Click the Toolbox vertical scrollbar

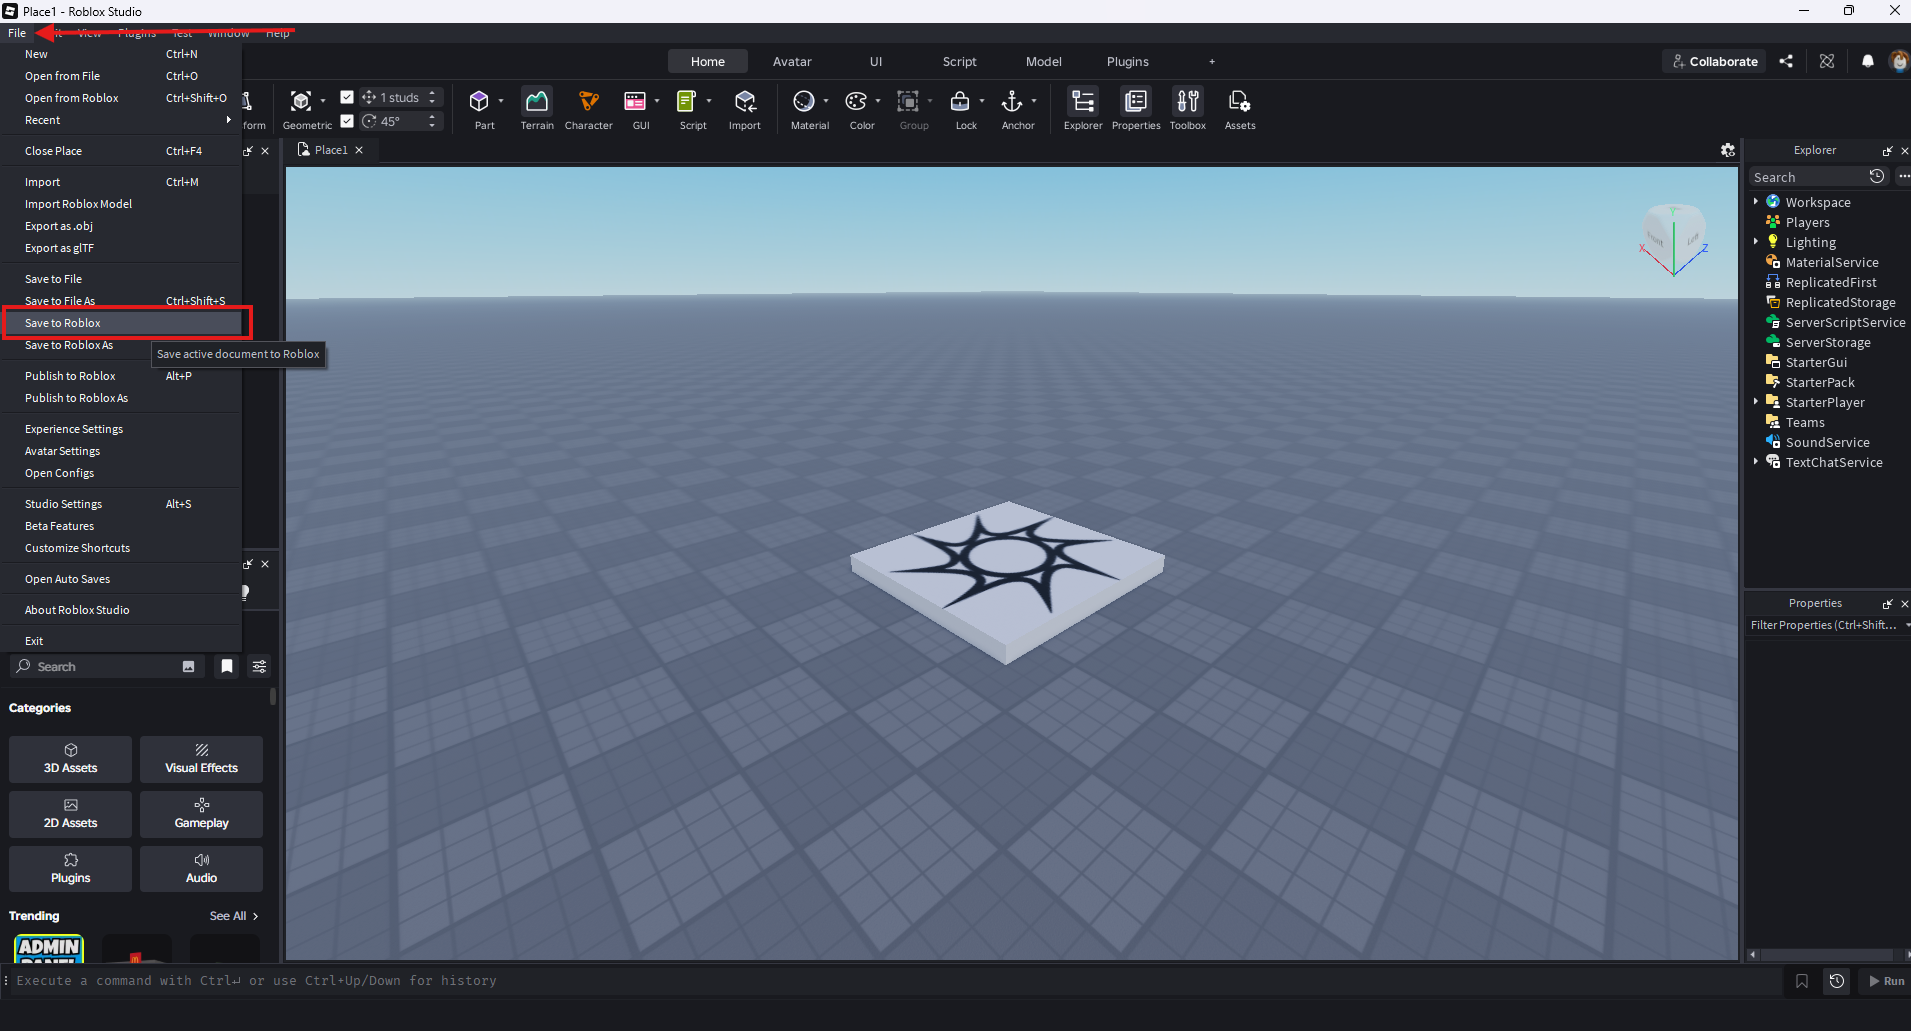point(272,697)
